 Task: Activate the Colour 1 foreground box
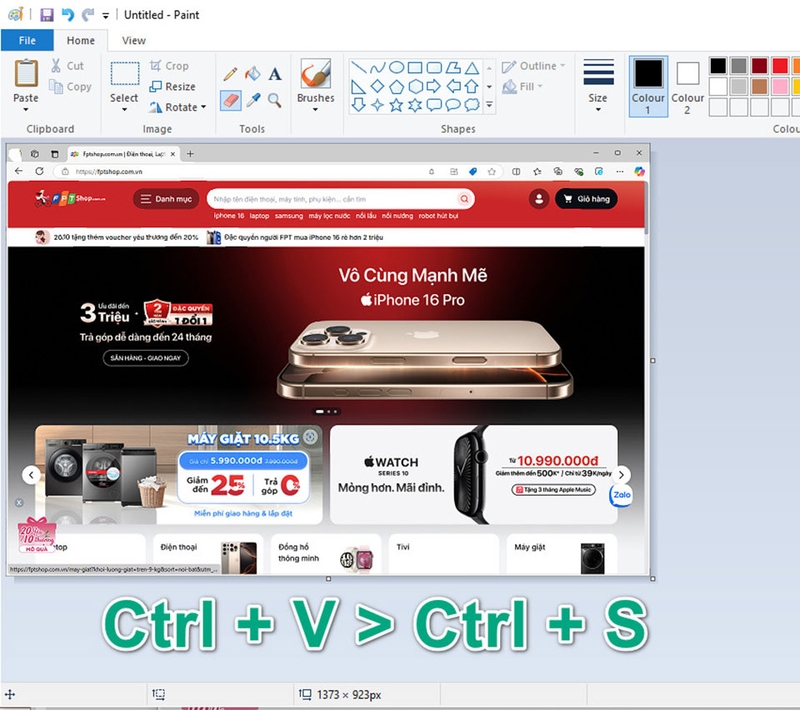(x=648, y=87)
